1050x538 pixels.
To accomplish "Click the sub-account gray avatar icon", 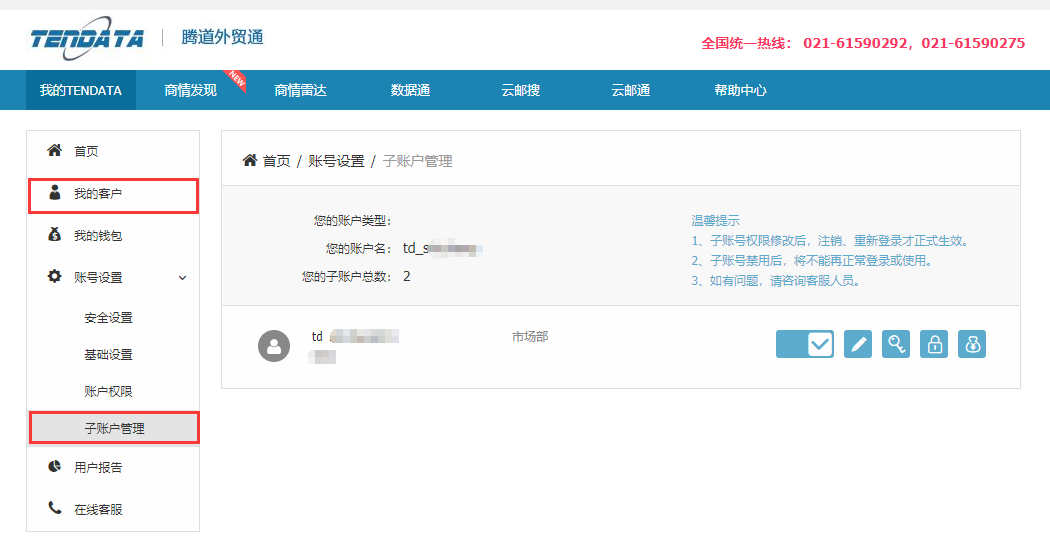I will pos(274,345).
